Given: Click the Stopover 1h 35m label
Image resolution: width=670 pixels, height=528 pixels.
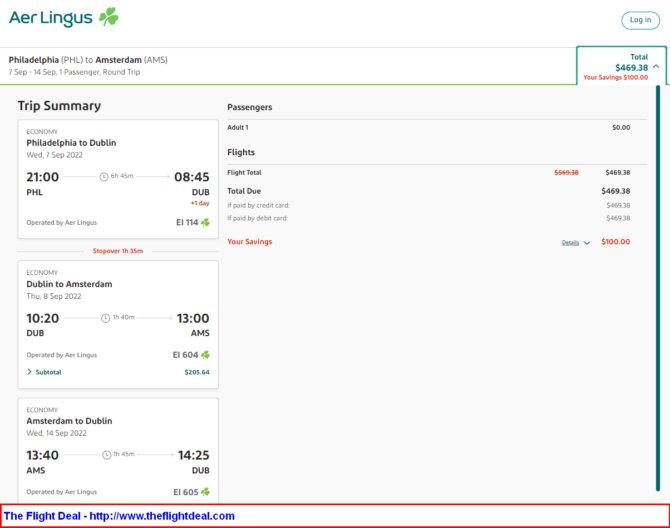Looking at the screenshot, I should pyautogui.click(x=118, y=251).
